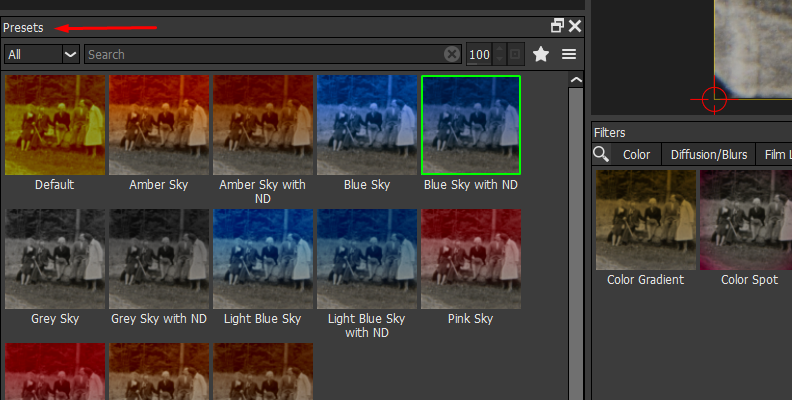The image size is (792, 400).
Task: Click the red crosshair point marker
Action: tap(714, 98)
